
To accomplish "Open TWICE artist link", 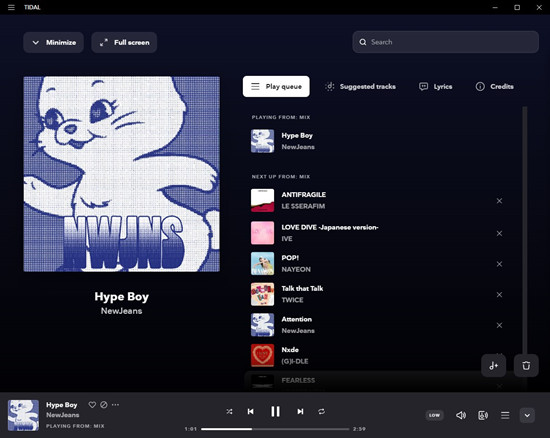I will pos(292,300).
